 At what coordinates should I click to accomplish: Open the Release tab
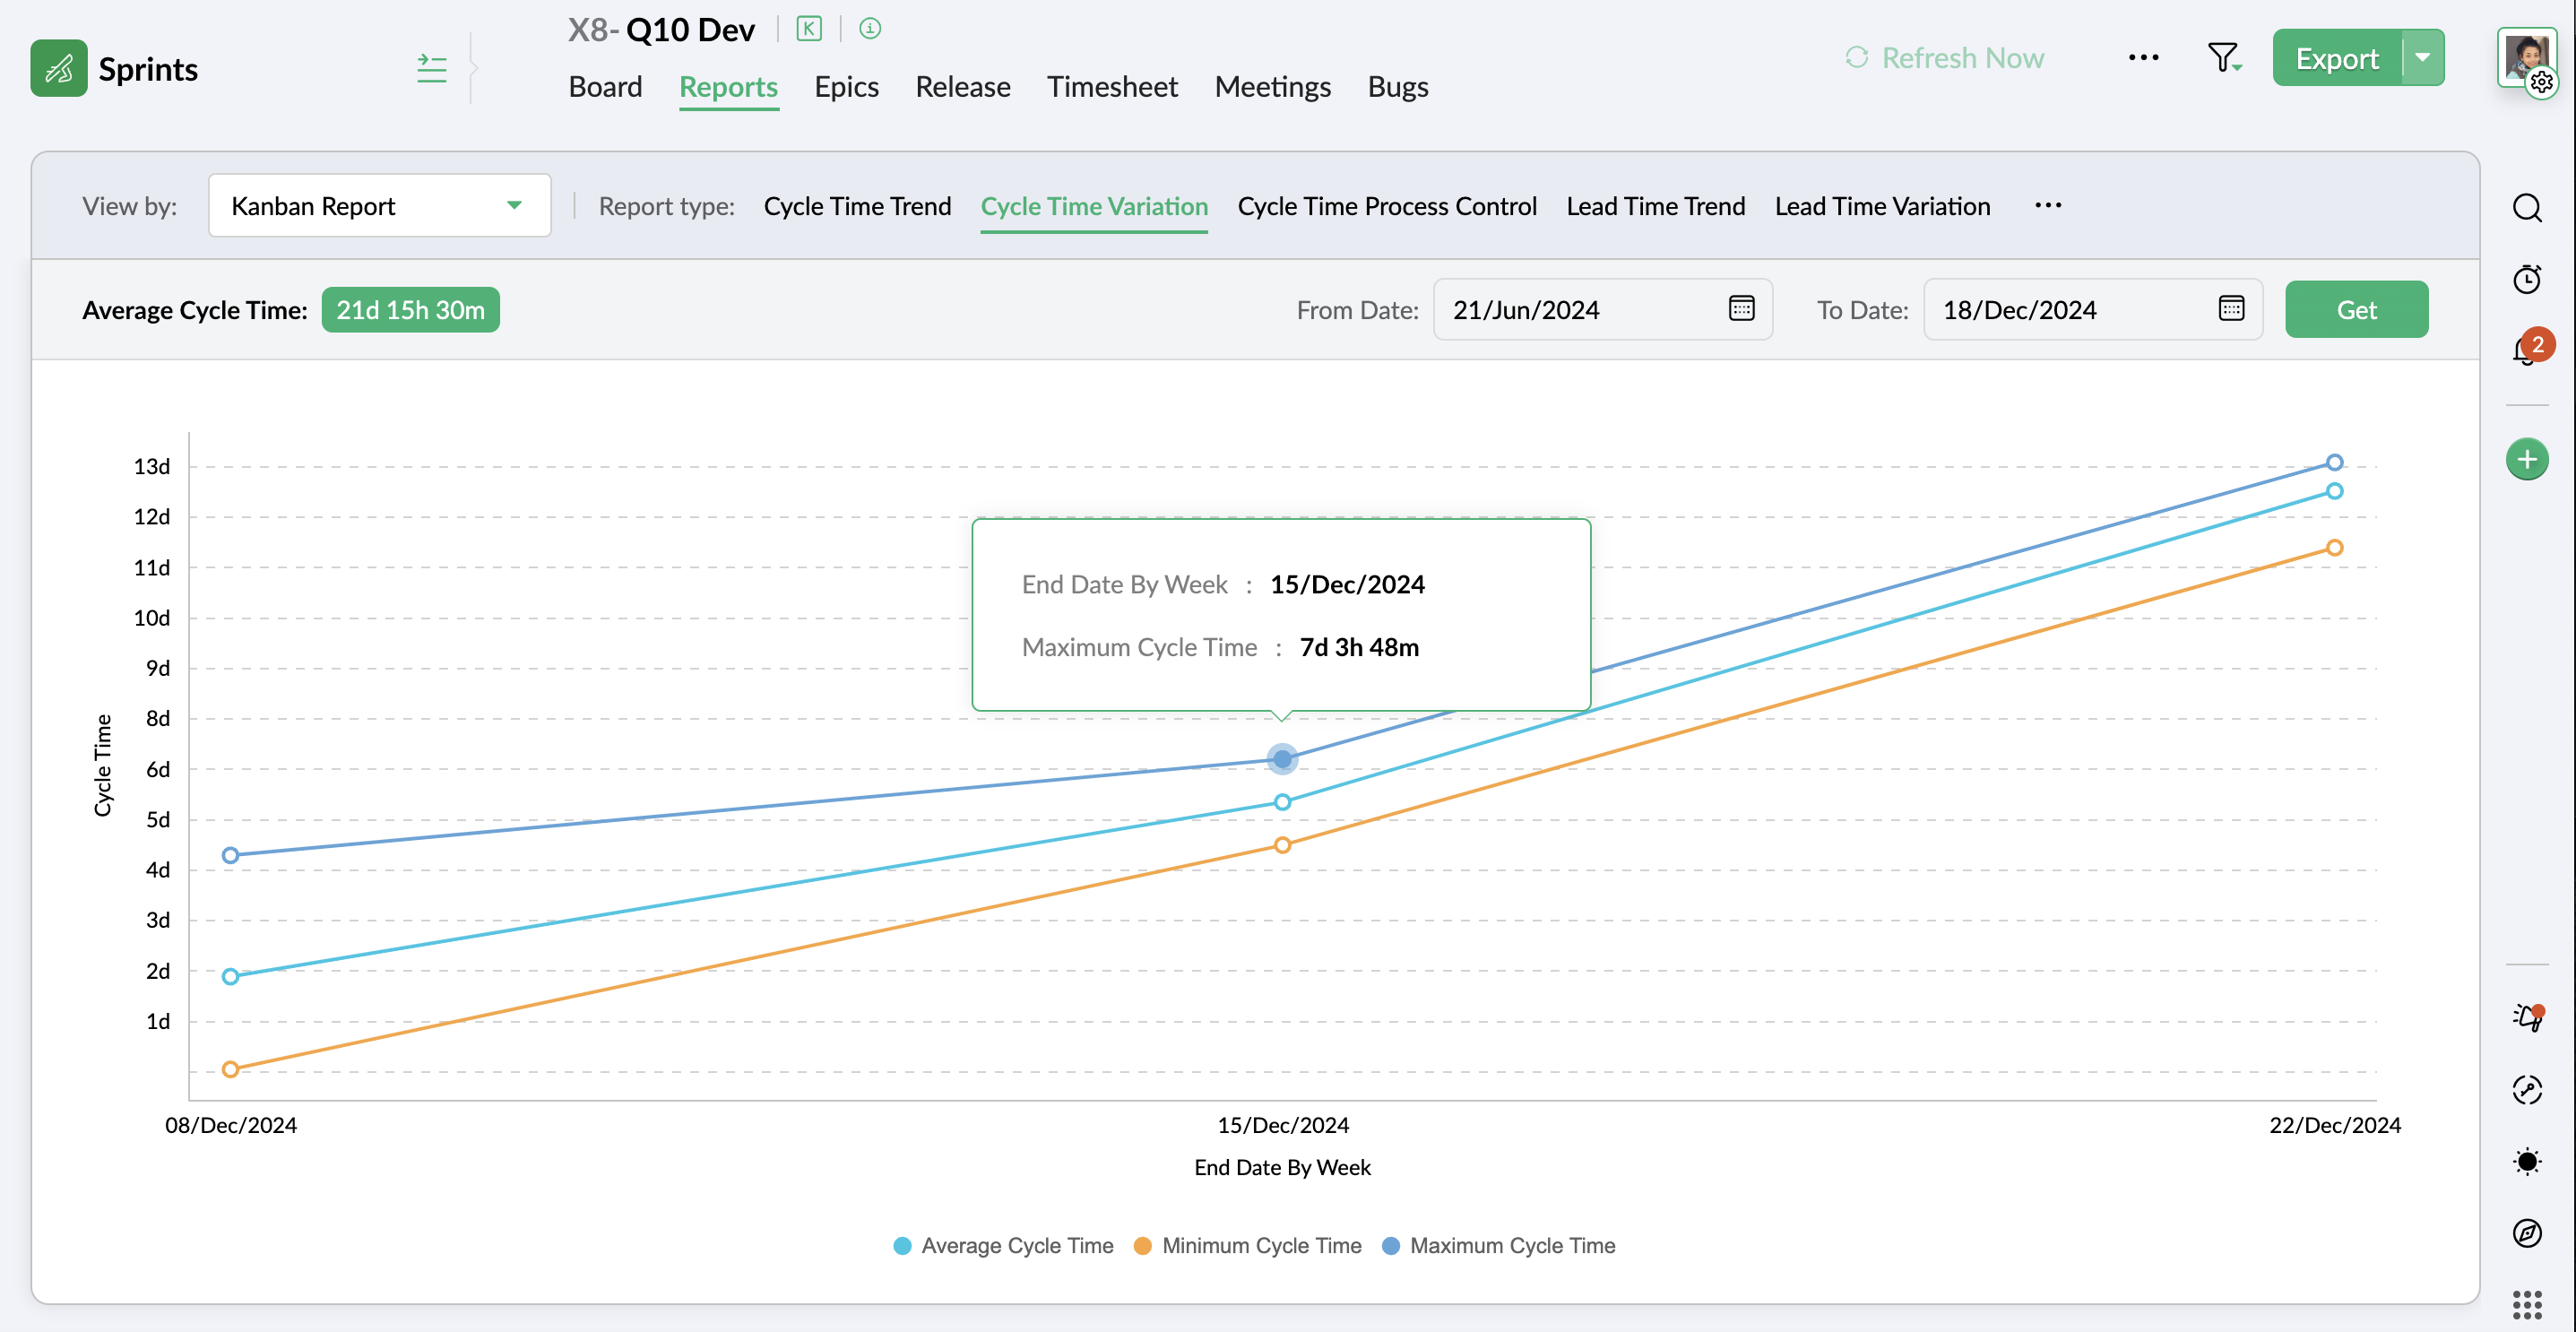tap(962, 87)
